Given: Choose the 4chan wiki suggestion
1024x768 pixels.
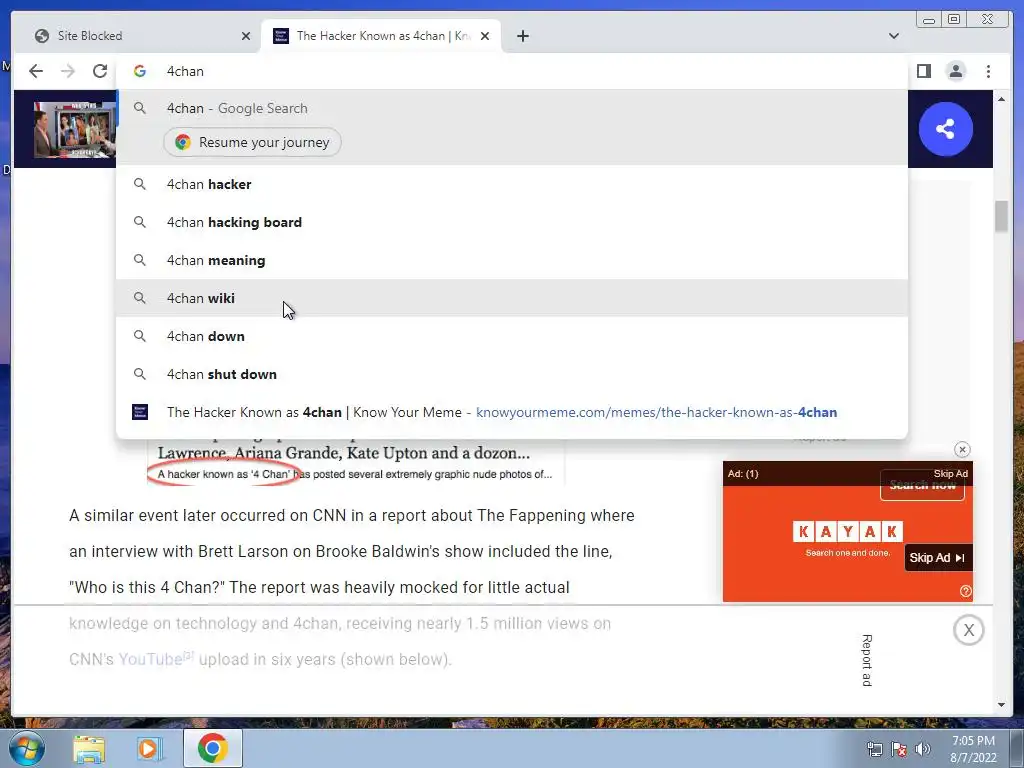Looking at the screenshot, I should point(511,298).
